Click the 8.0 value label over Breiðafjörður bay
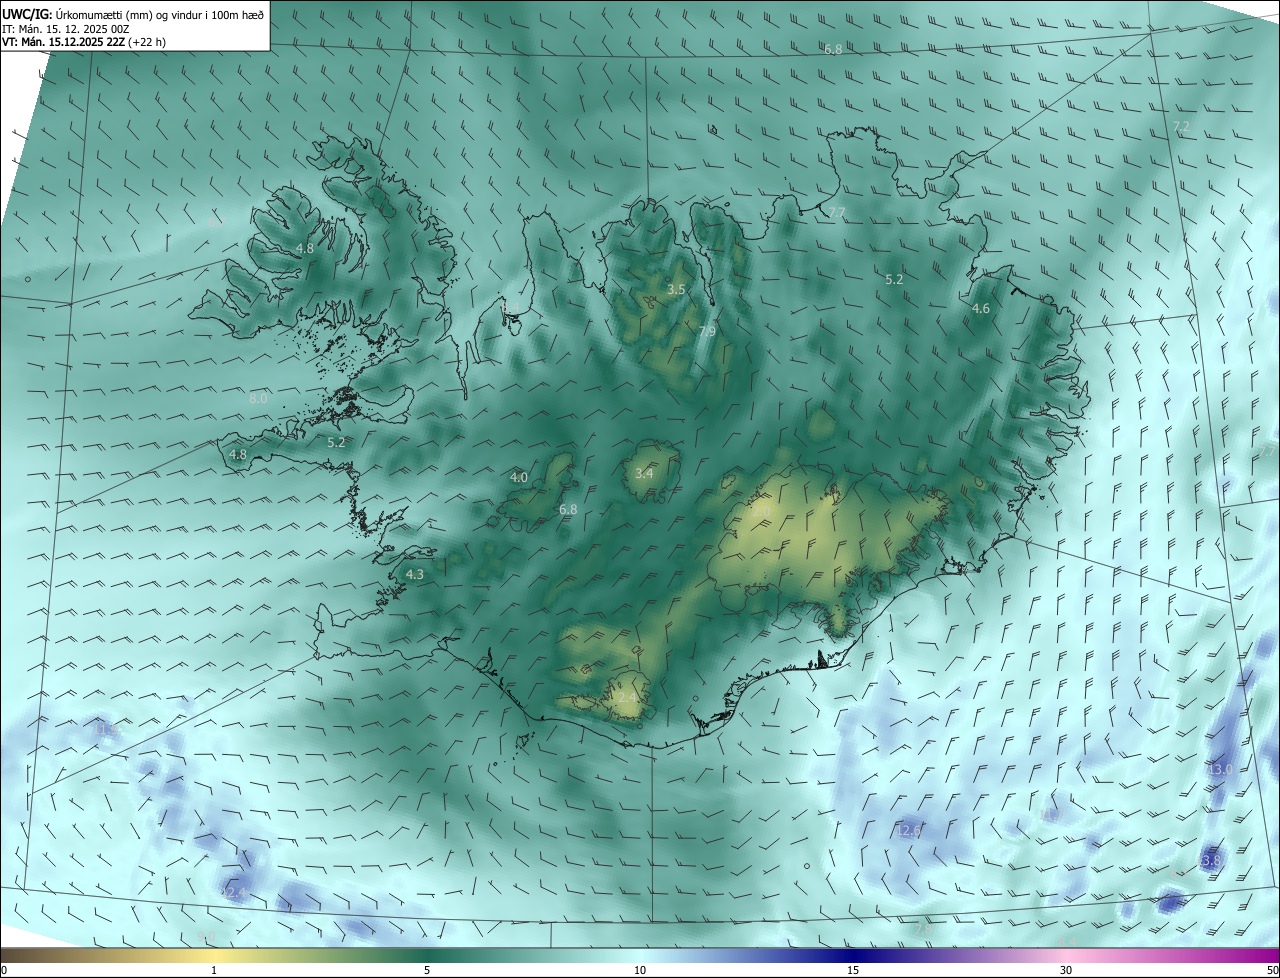The image size is (1280, 978). tap(258, 399)
